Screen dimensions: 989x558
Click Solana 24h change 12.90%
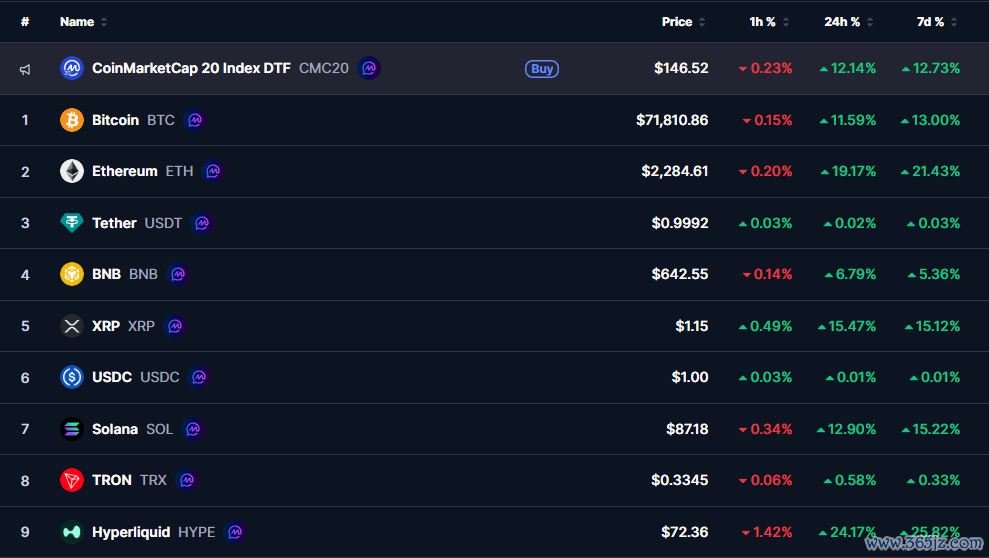click(846, 429)
